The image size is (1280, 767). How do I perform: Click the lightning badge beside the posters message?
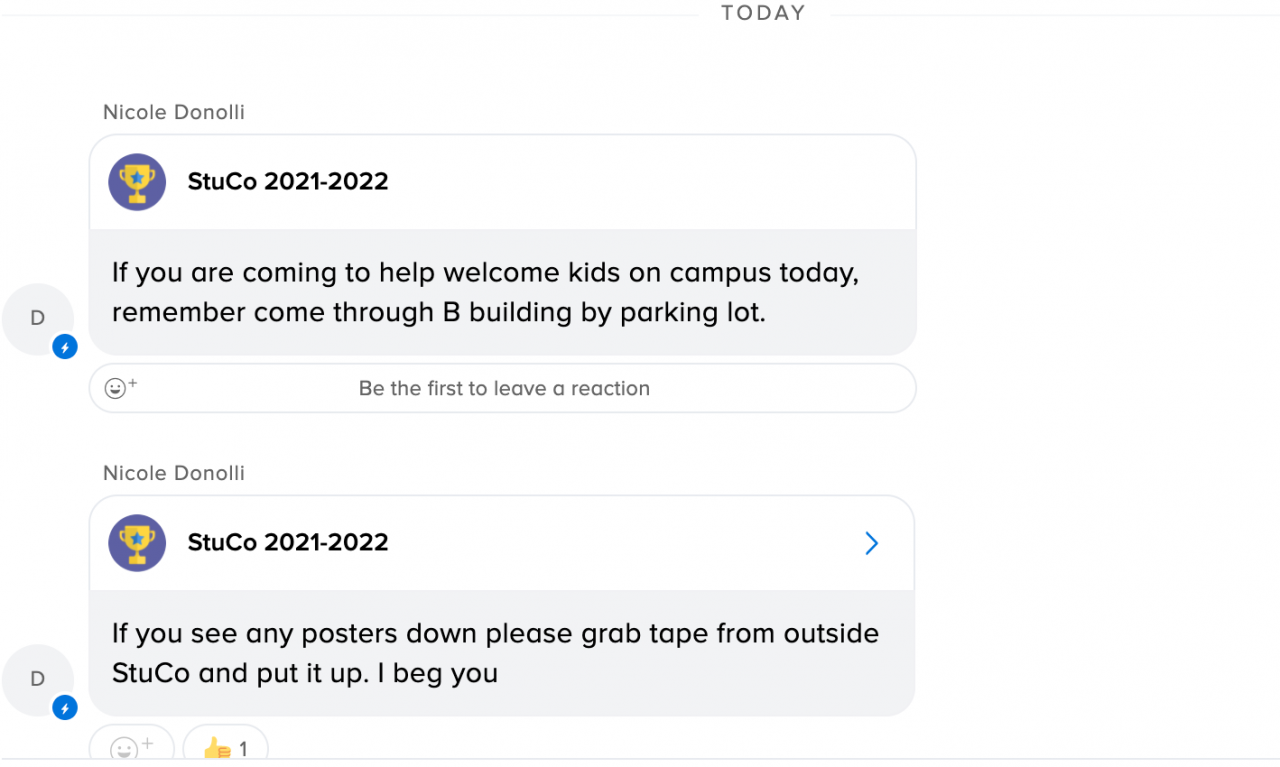65,708
